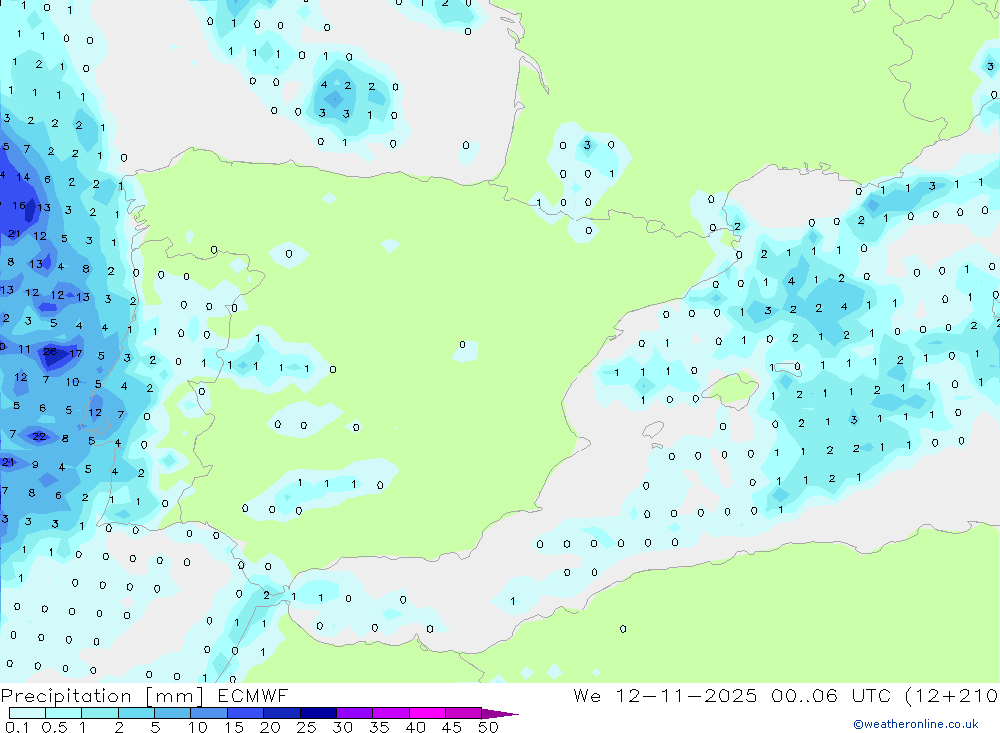Viewport: 1000px width, 733px height.
Task: Click the '0.1' legend scale label
Action: point(17,727)
